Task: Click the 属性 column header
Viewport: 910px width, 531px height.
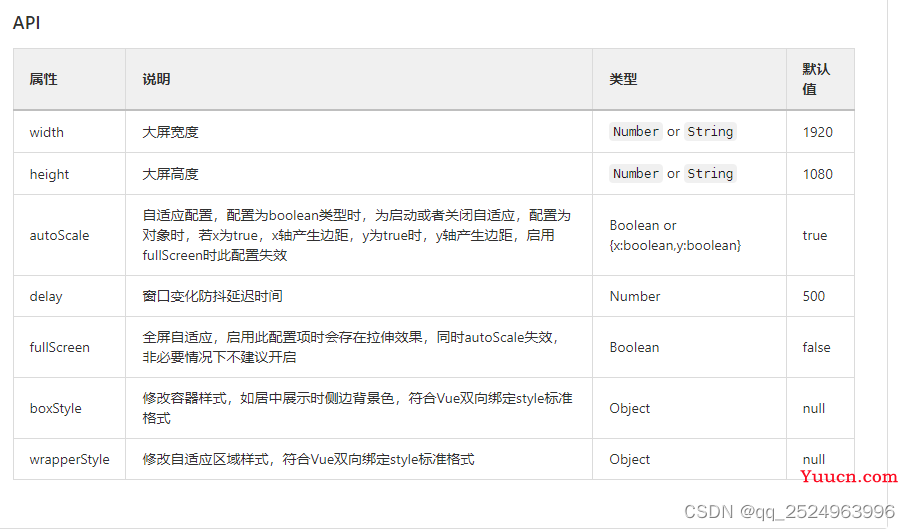Action: (x=43, y=79)
